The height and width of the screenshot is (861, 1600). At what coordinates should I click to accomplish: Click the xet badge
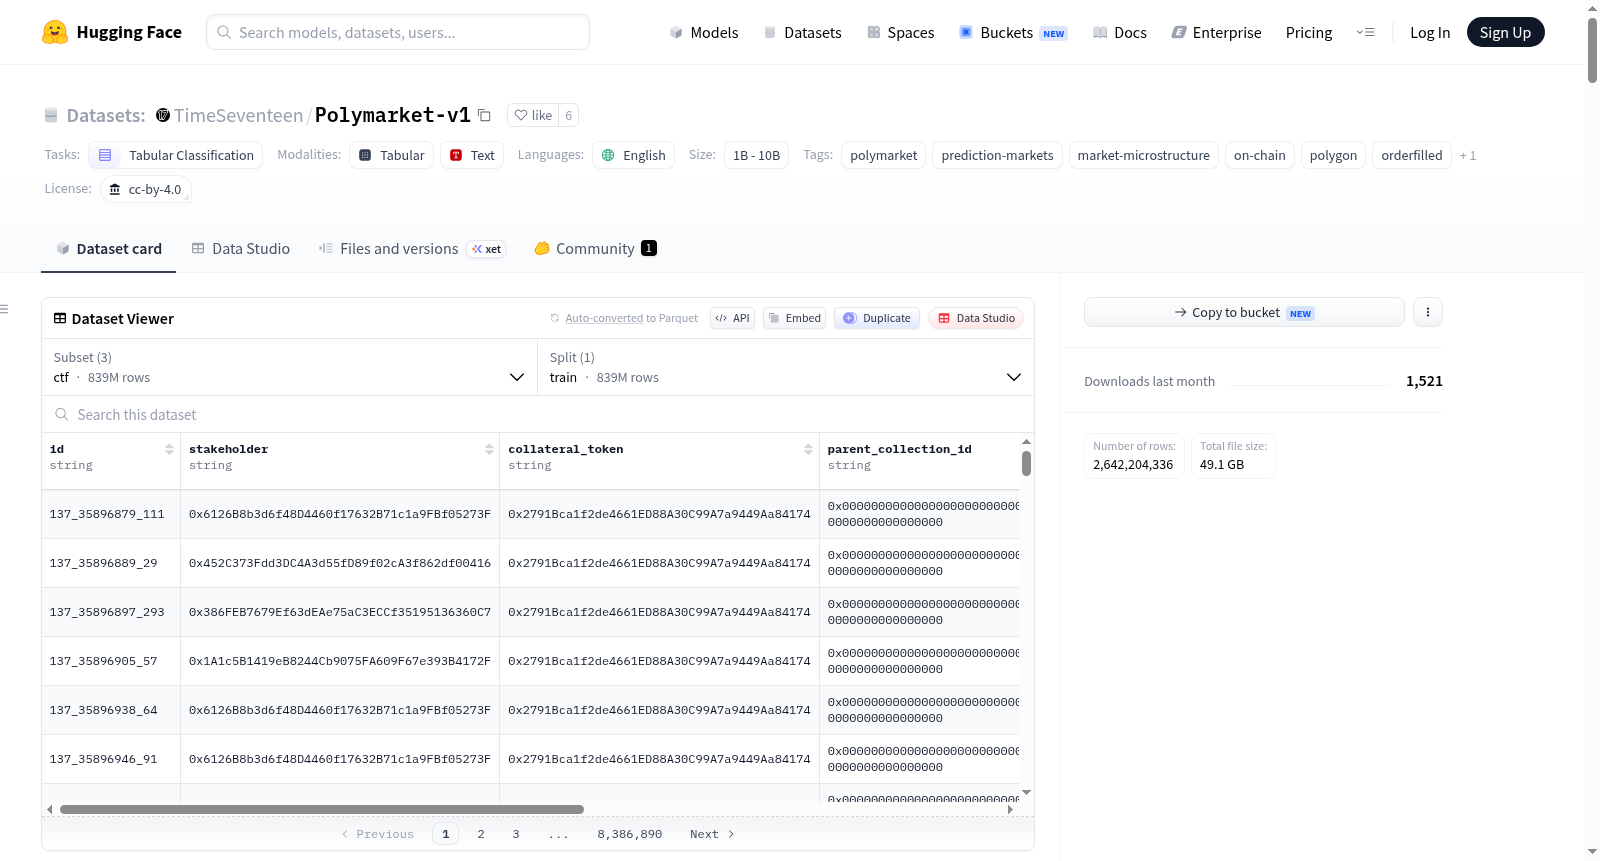487,249
